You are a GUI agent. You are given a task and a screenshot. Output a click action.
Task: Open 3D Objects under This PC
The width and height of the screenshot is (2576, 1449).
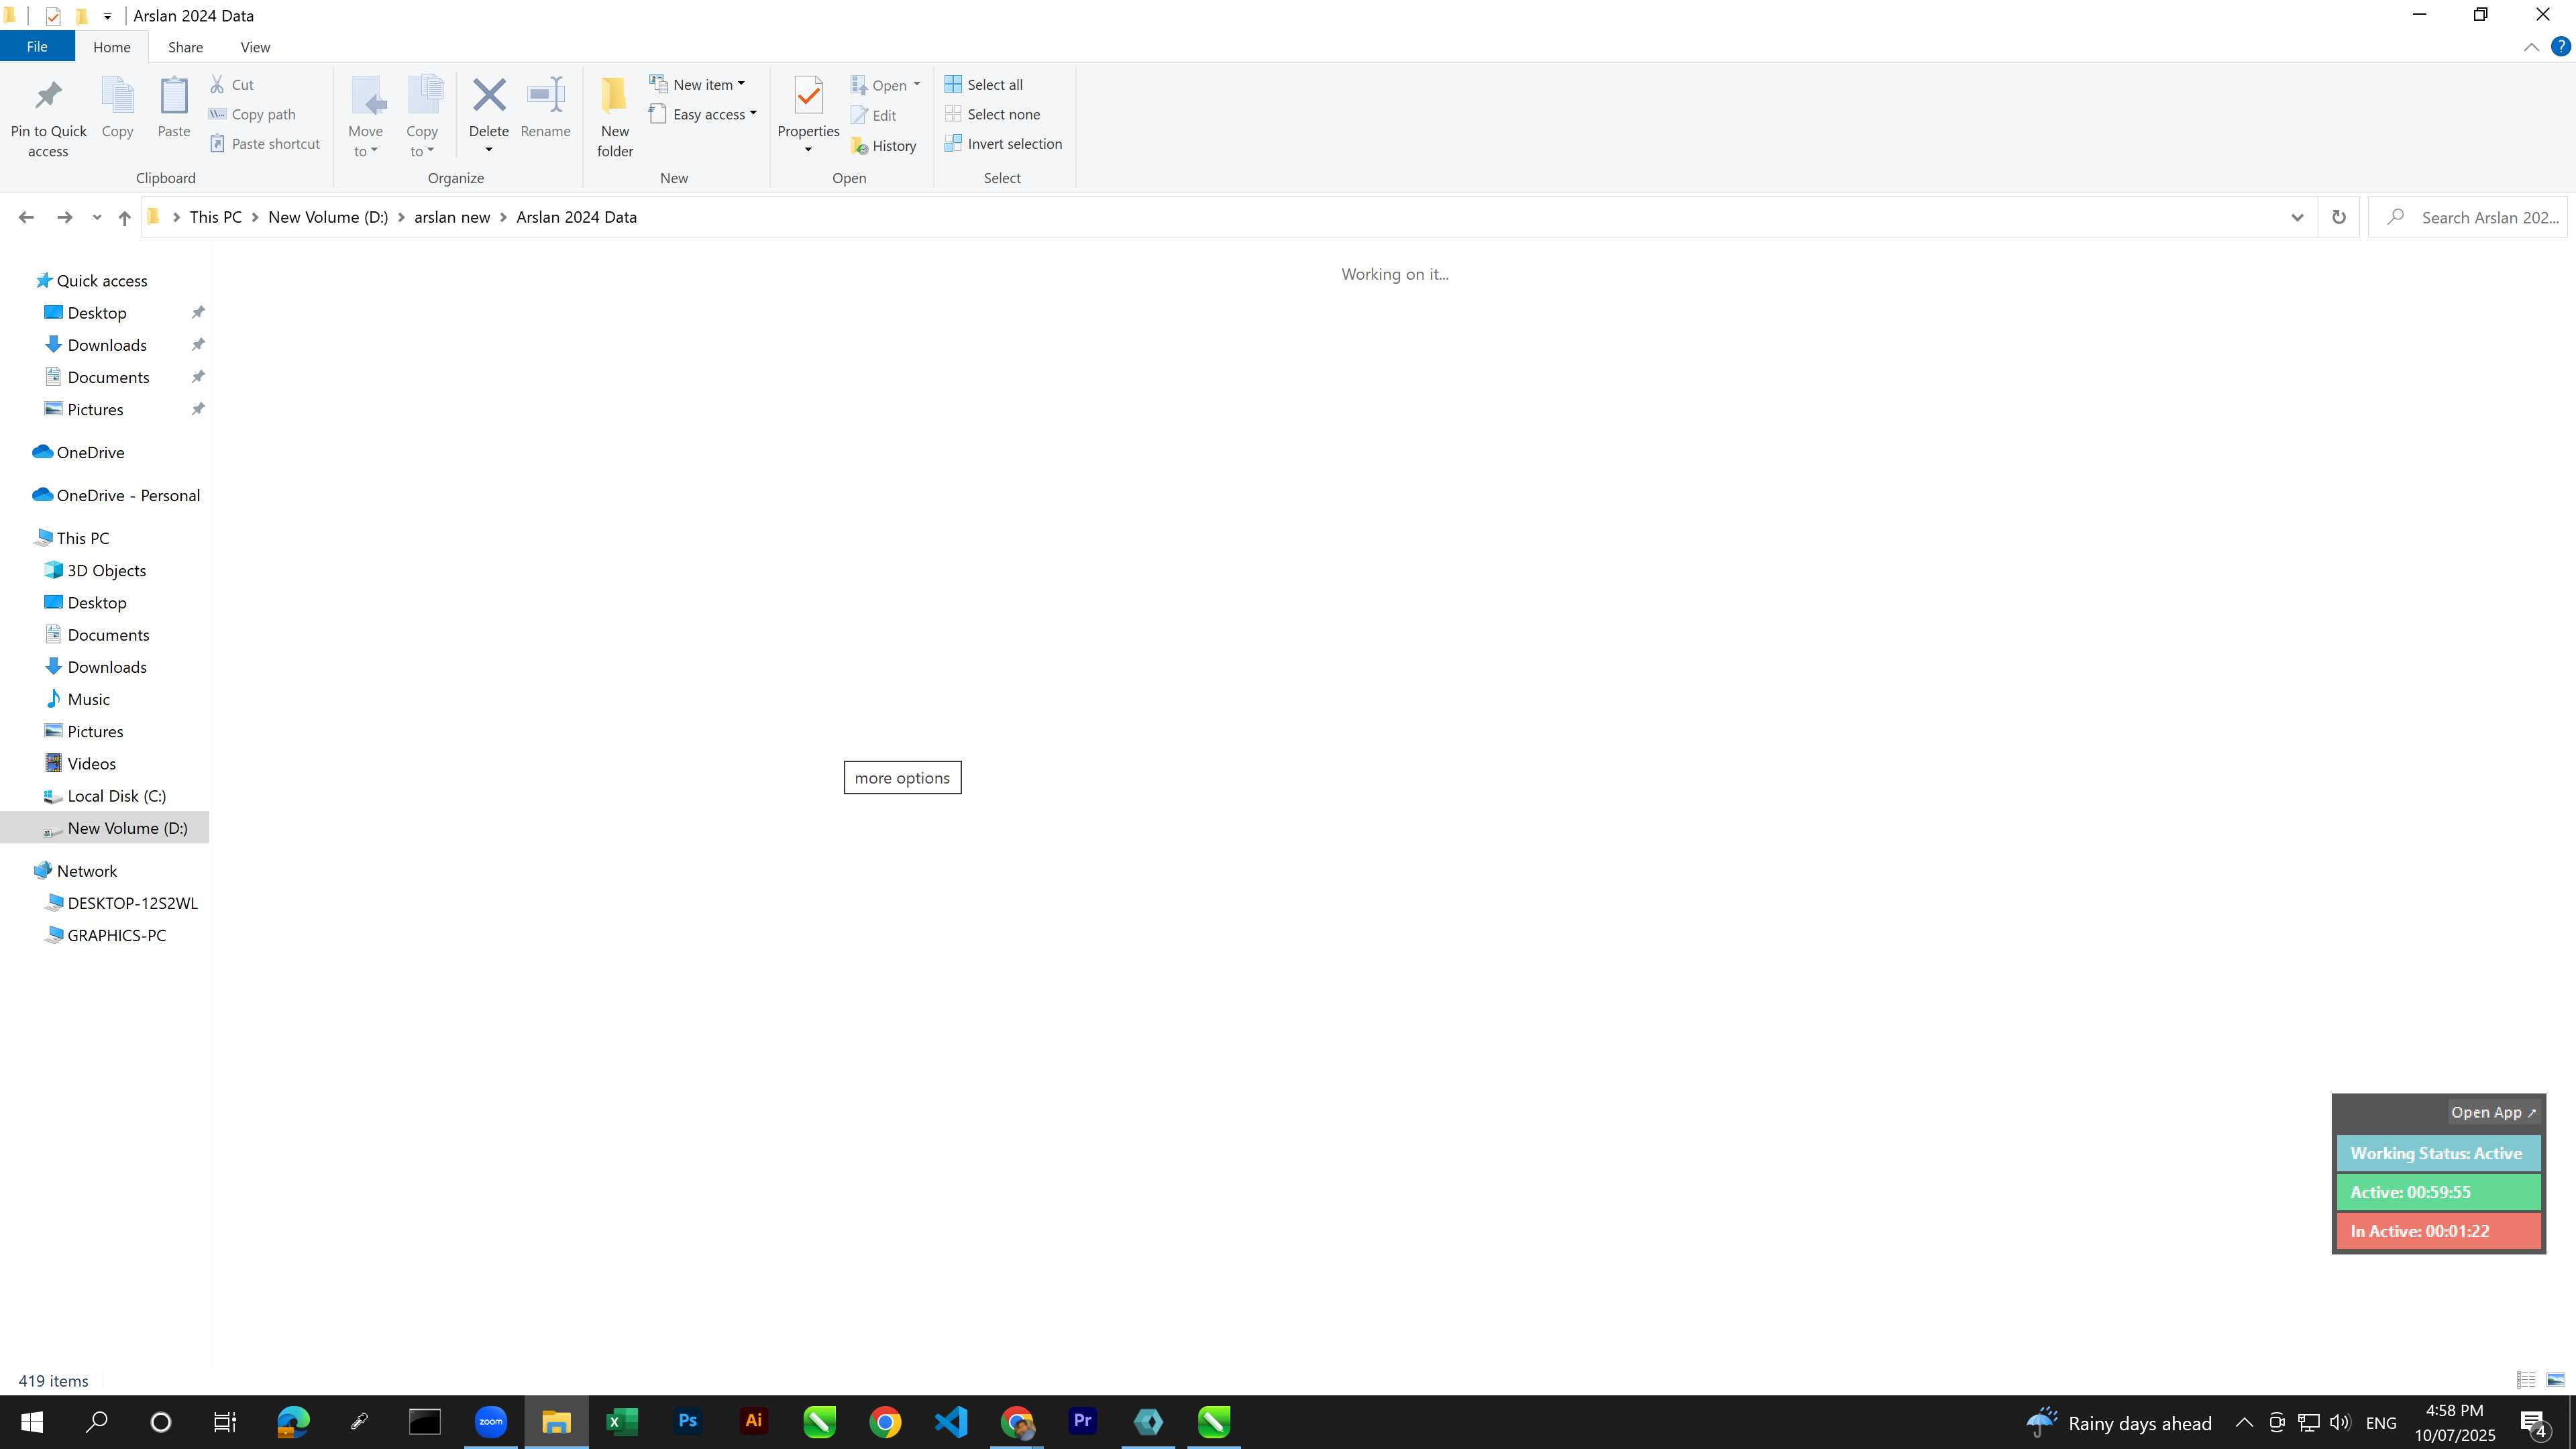coord(107,570)
